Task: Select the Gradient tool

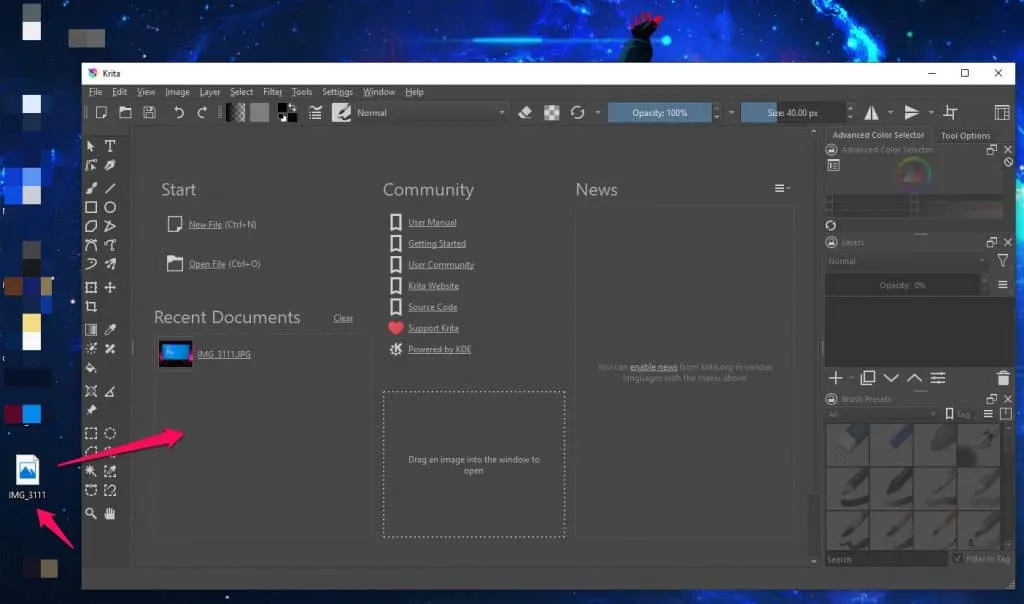Action: point(91,330)
